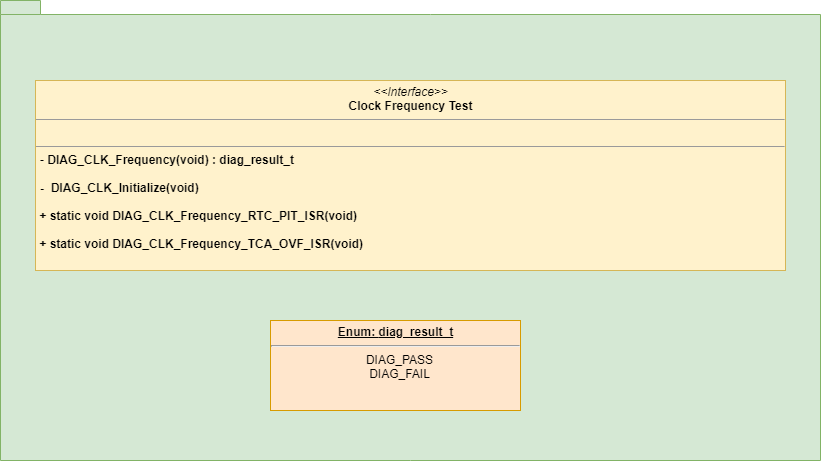Click the minus sign before DIAG_CLK_Initialize
This screenshot has height=461, width=821.
[x=43, y=187]
